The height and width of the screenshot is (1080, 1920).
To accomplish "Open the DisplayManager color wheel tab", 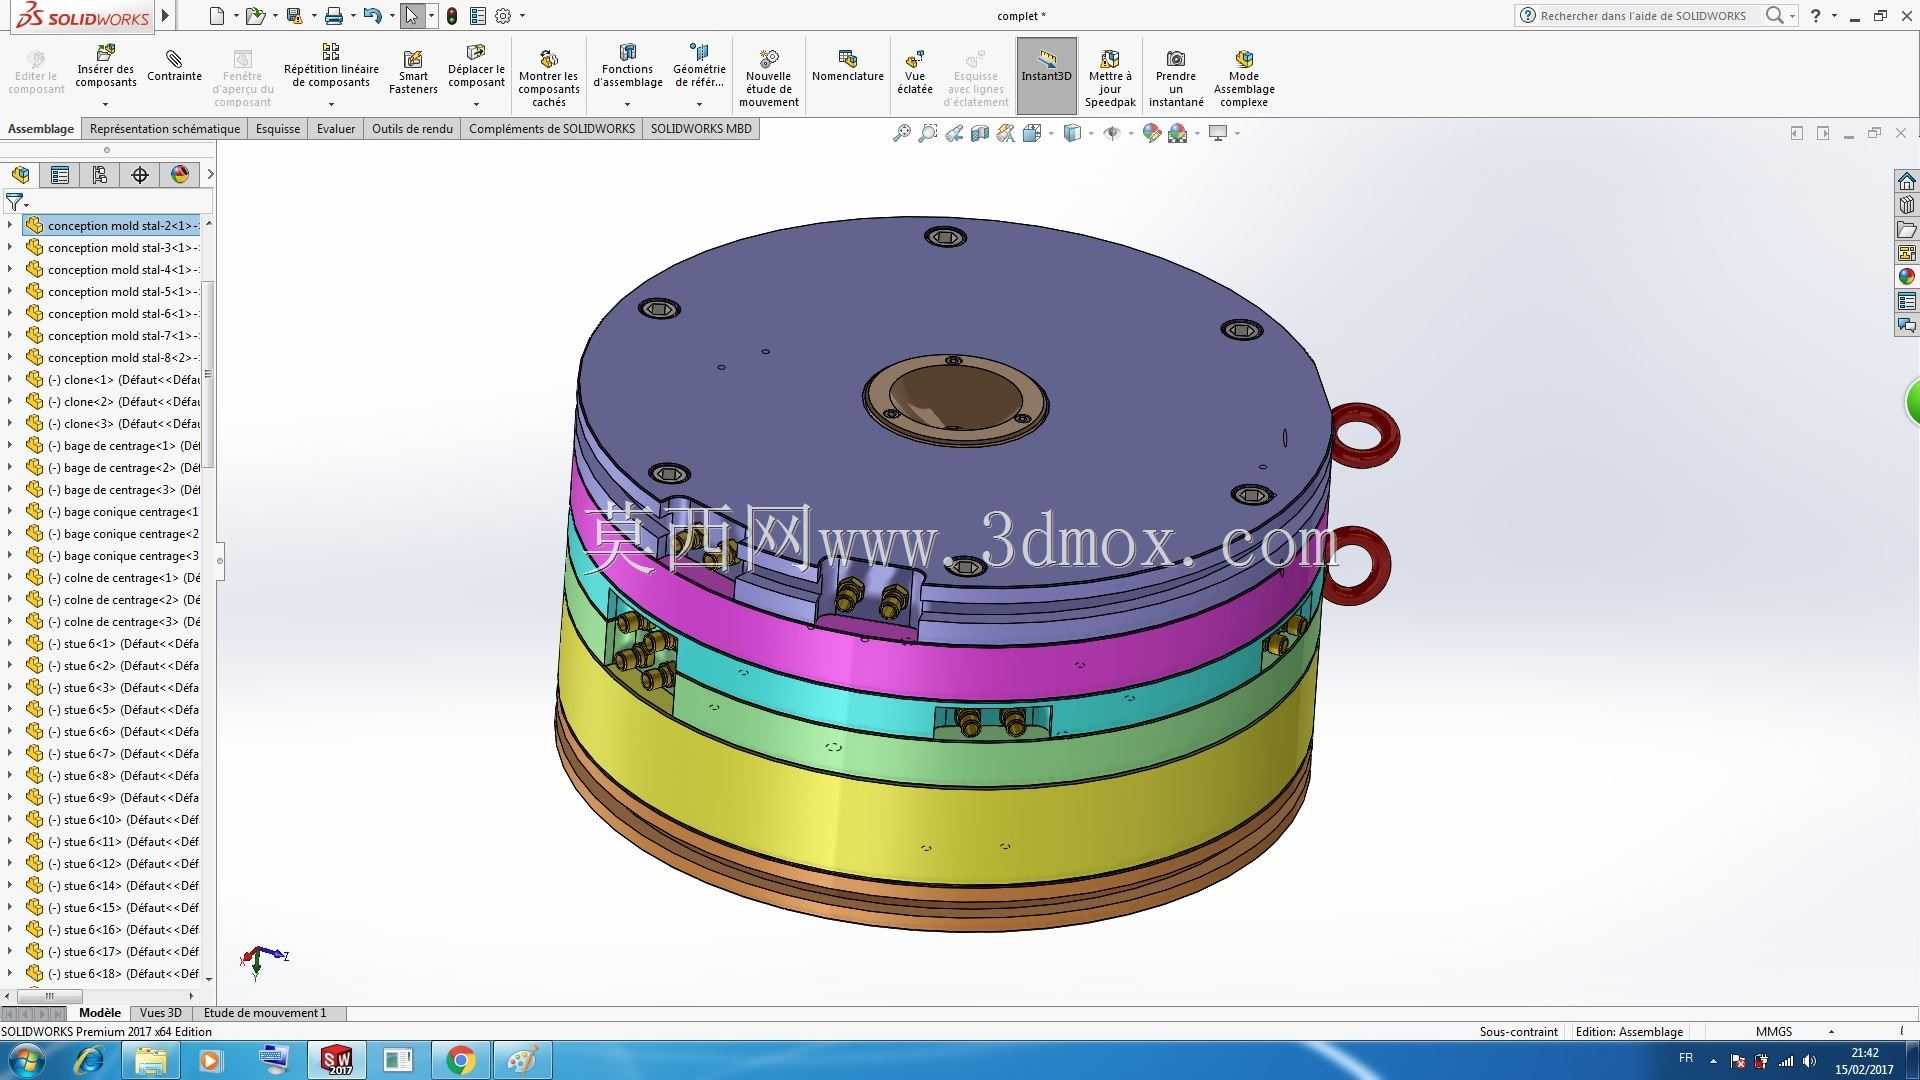I will coord(180,175).
